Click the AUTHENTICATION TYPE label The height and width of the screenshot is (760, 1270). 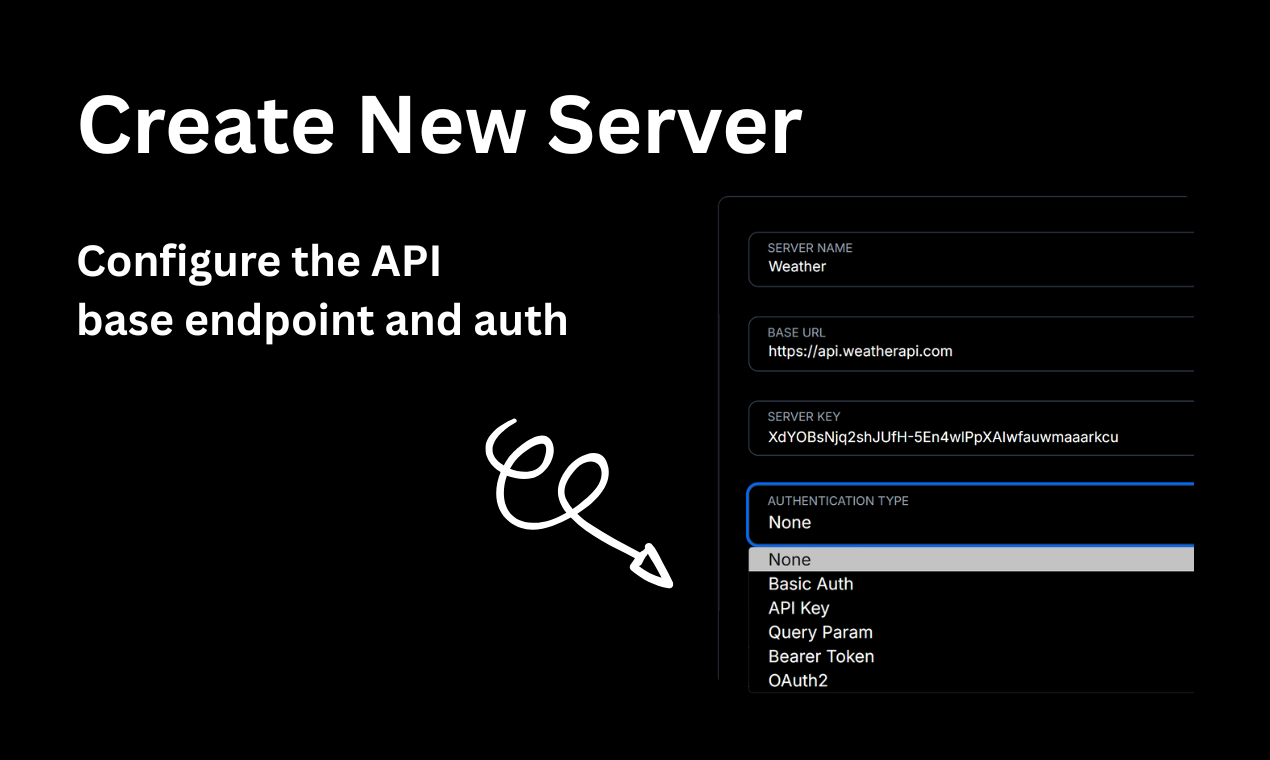pyautogui.click(x=838, y=500)
